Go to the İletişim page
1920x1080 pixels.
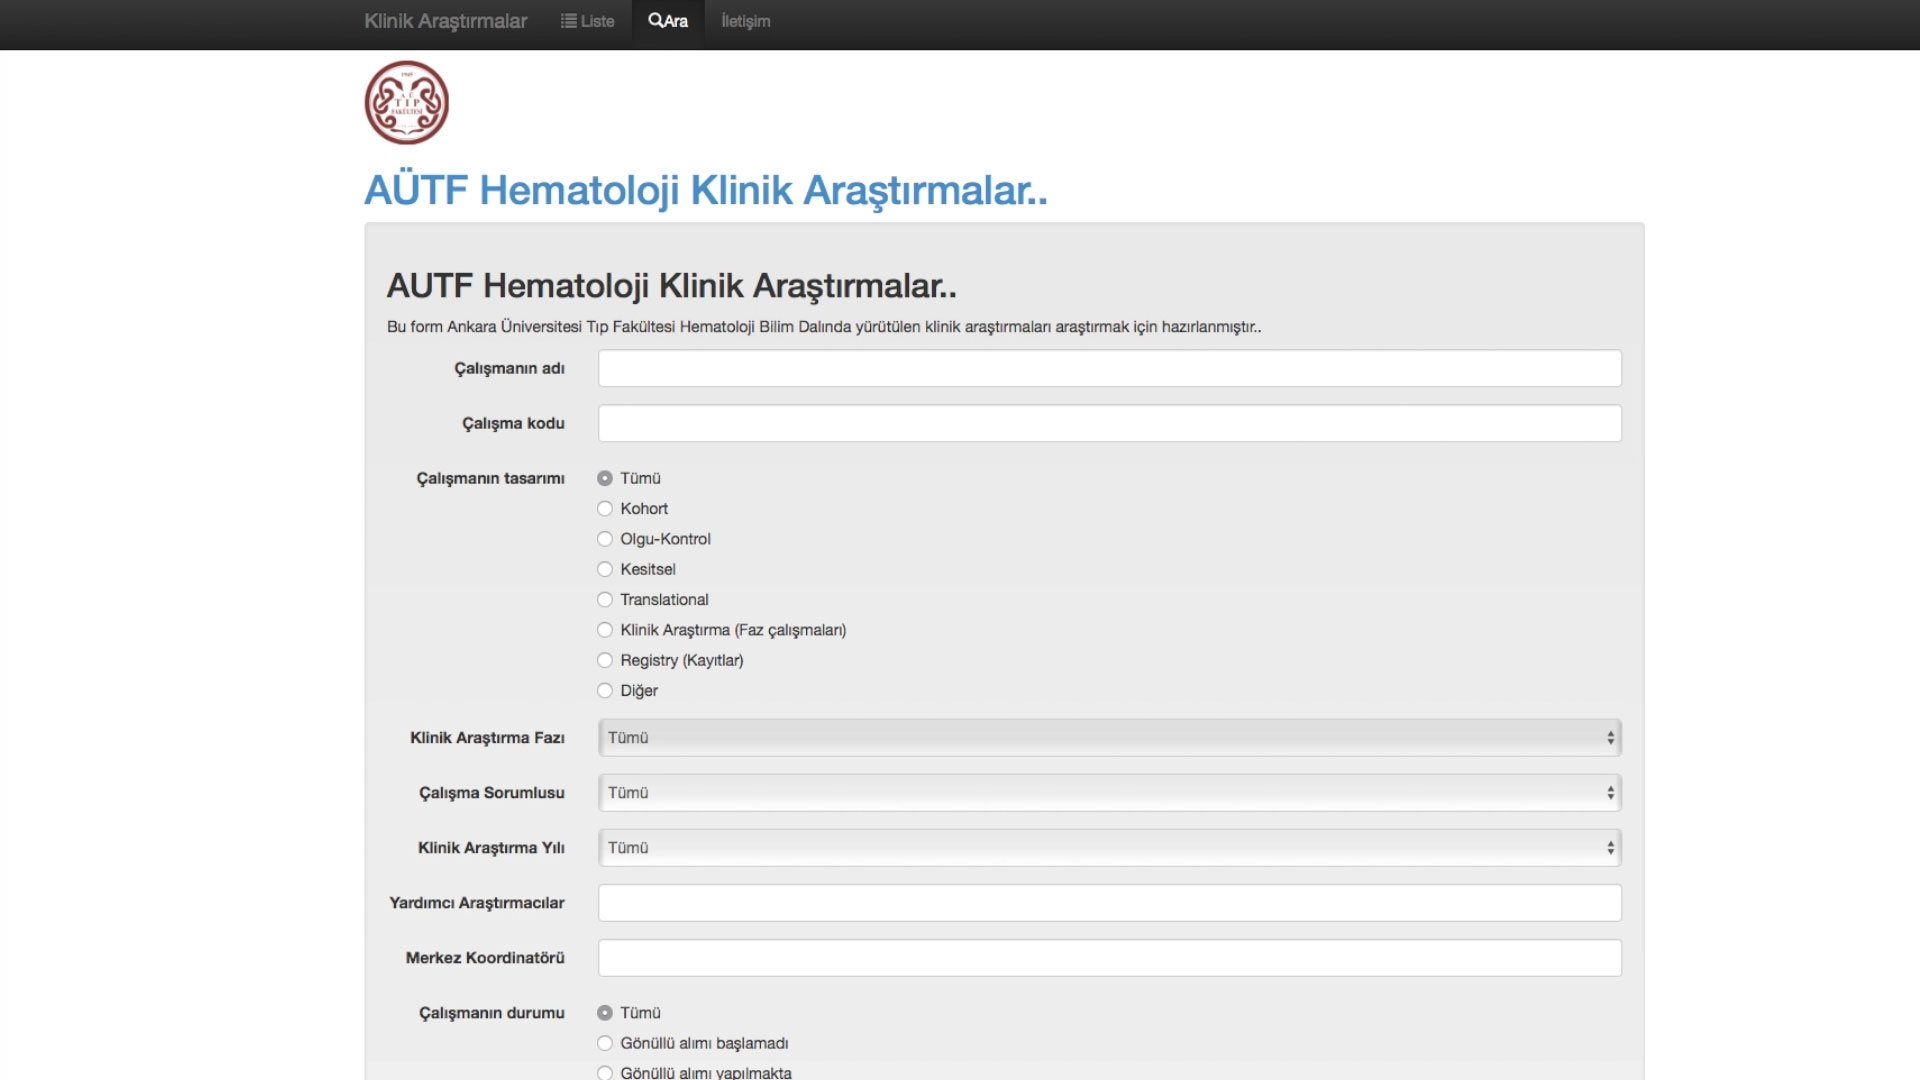(746, 21)
